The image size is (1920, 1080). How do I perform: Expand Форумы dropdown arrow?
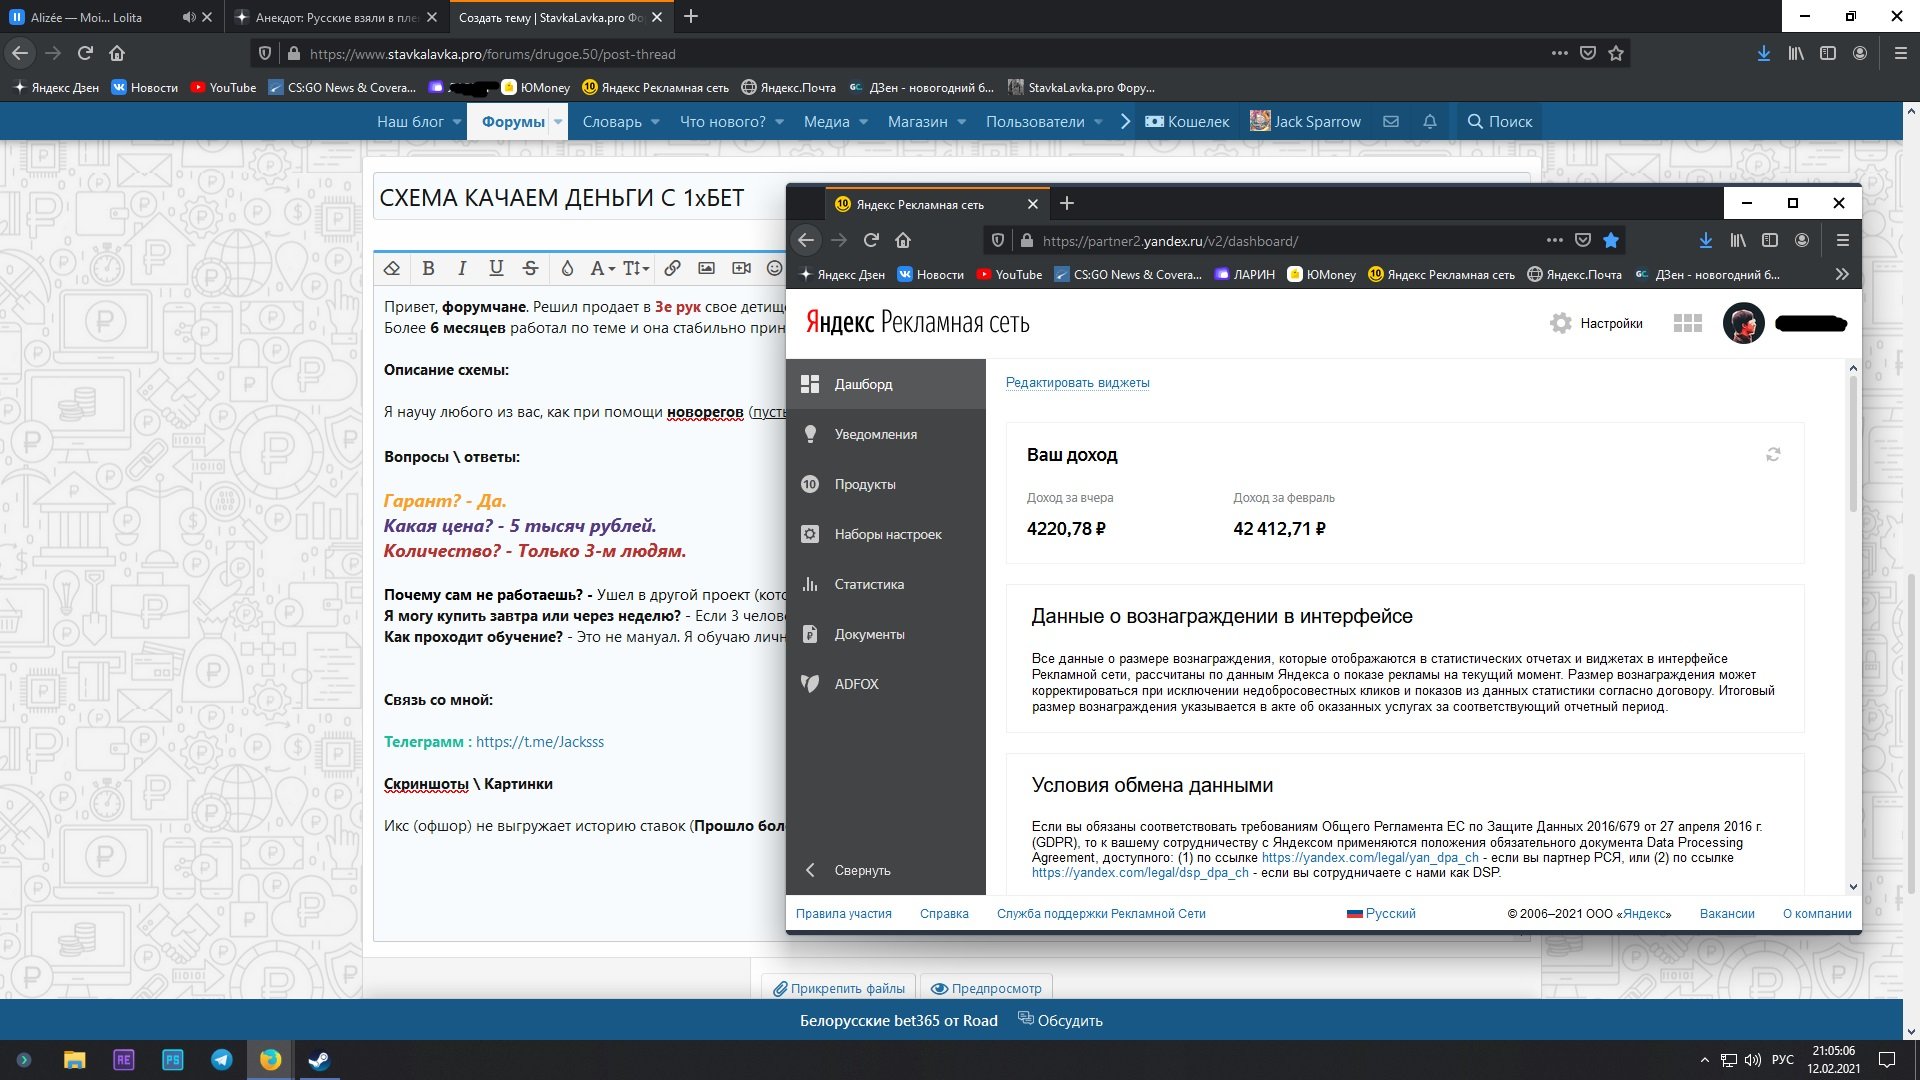[x=558, y=122]
